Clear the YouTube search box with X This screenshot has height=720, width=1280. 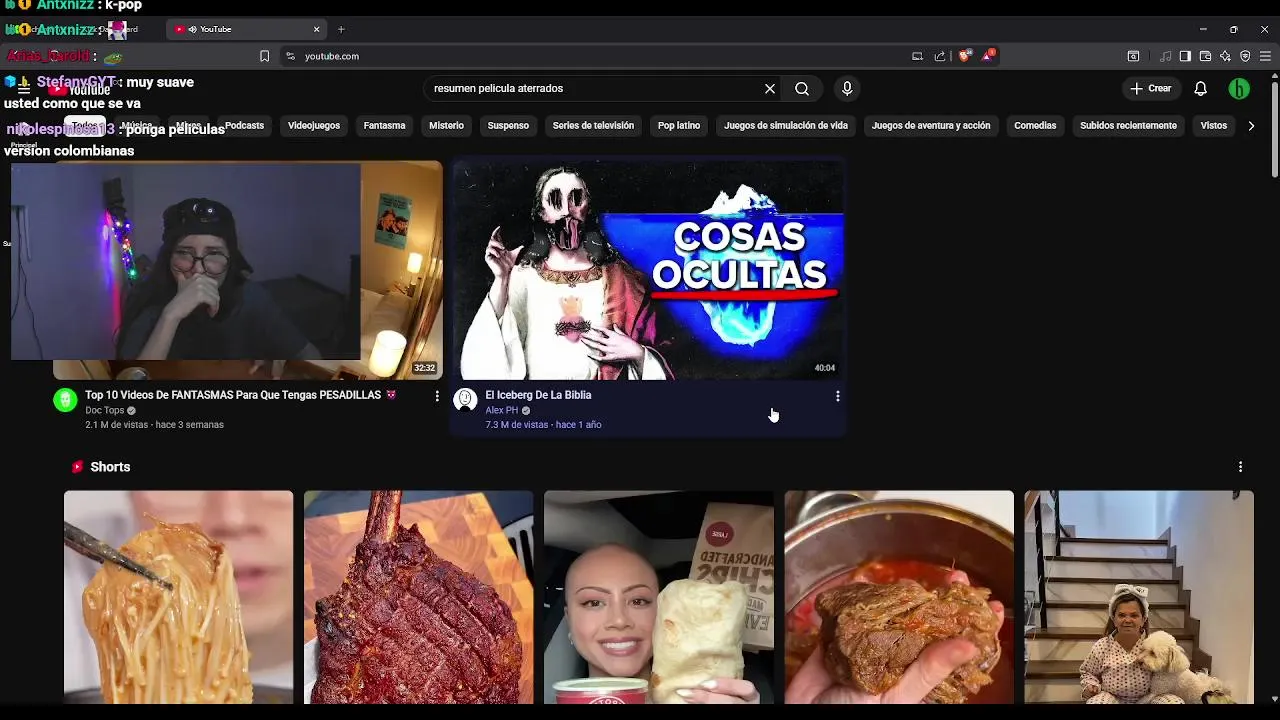coord(770,89)
